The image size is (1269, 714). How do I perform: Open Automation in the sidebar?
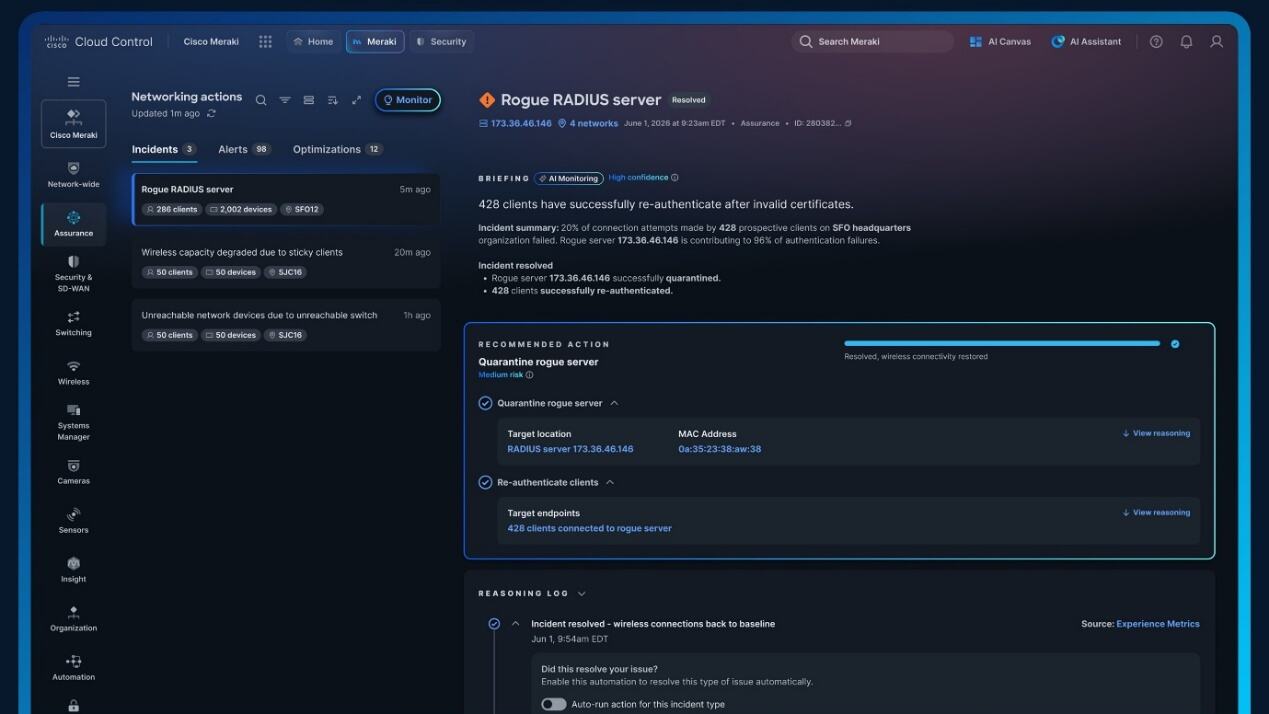coord(74,668)
